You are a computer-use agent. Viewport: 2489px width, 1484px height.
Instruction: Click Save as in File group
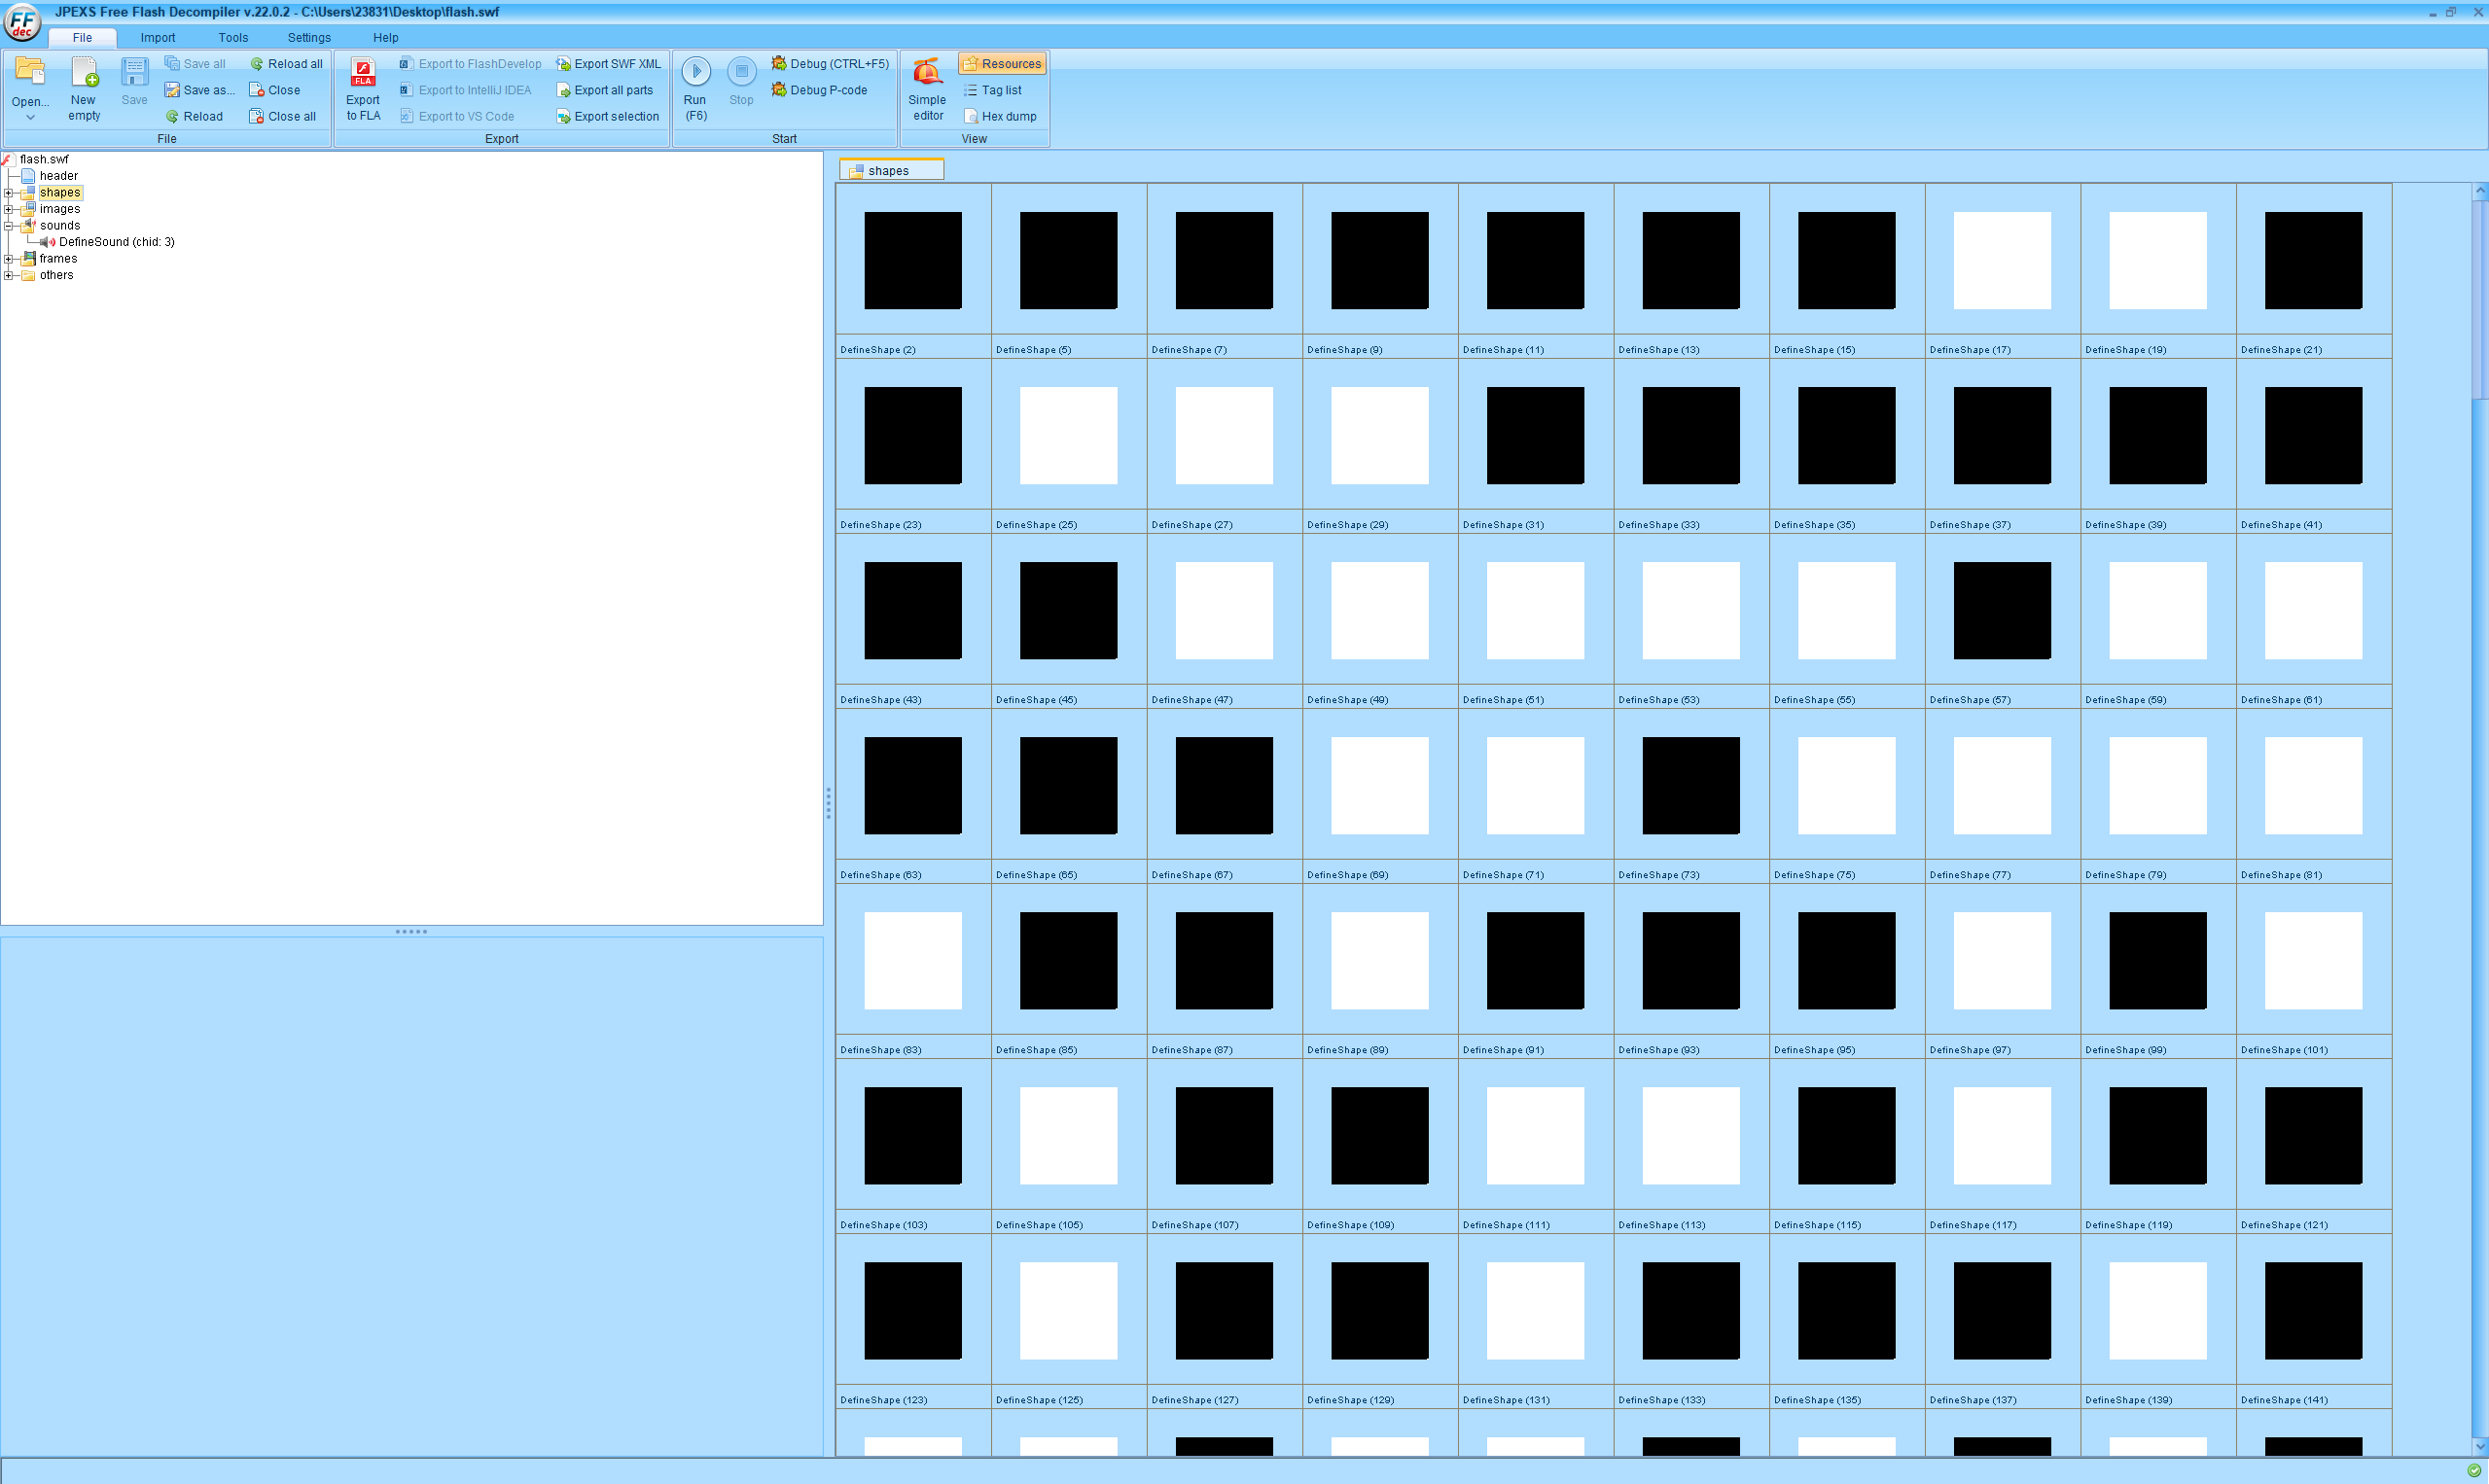point(200,90)
